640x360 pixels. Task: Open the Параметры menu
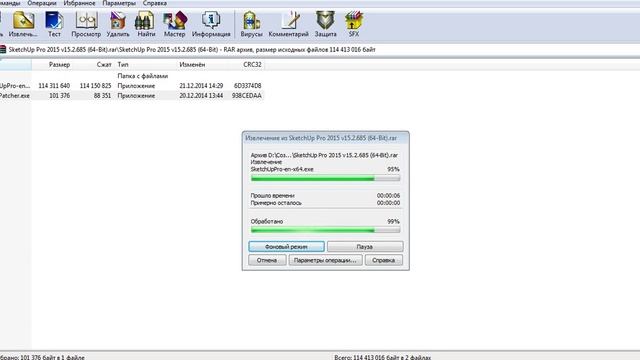pos(119,3)
